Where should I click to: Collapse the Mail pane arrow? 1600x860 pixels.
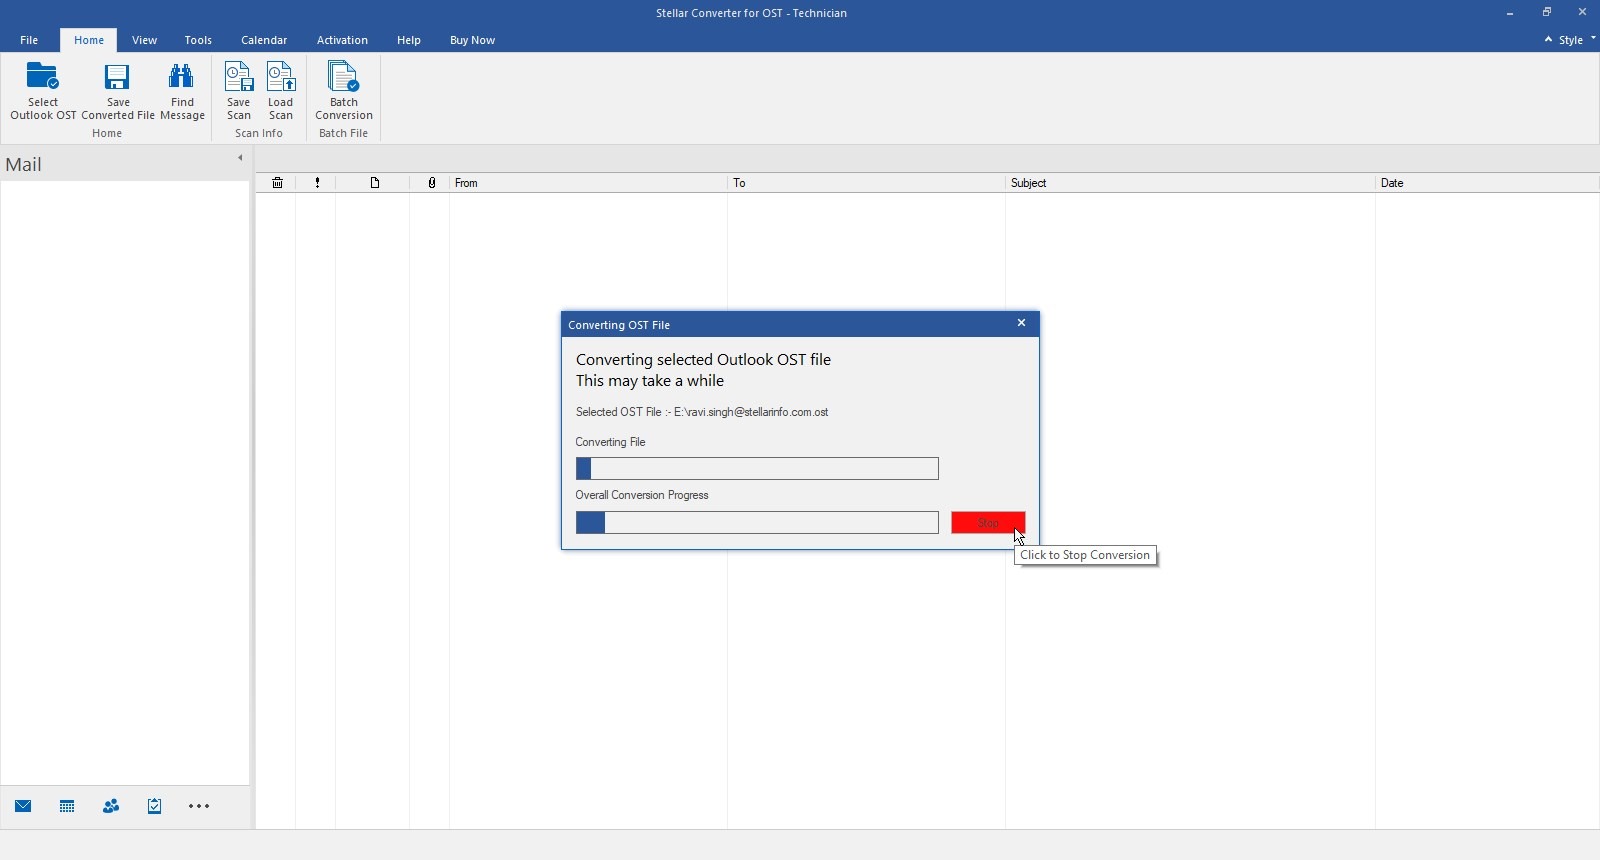point(240,158)
